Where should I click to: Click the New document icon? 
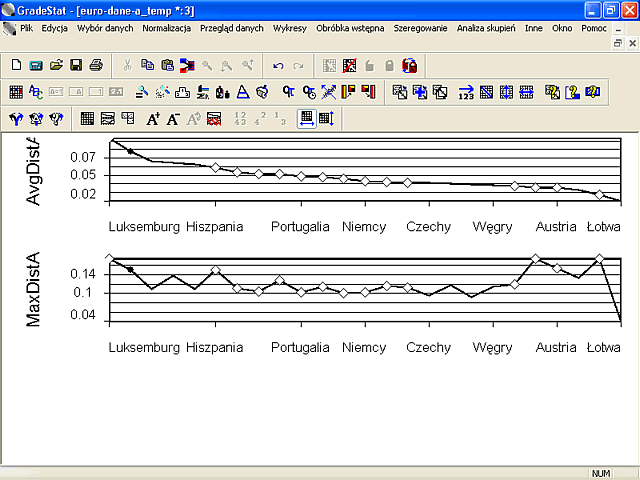(16, 65)
